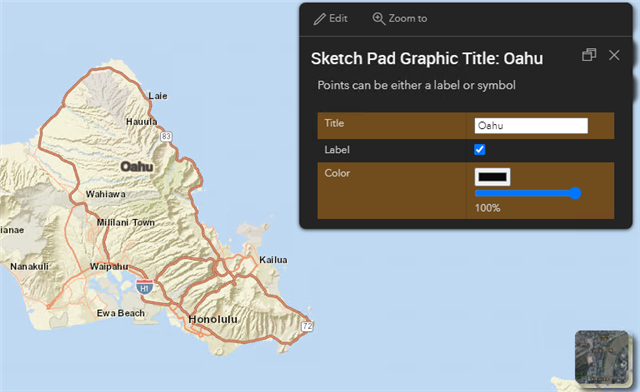Click the H1 interstate shield on the map
Screen dimensions: 640x392
[x=144, y=287]
